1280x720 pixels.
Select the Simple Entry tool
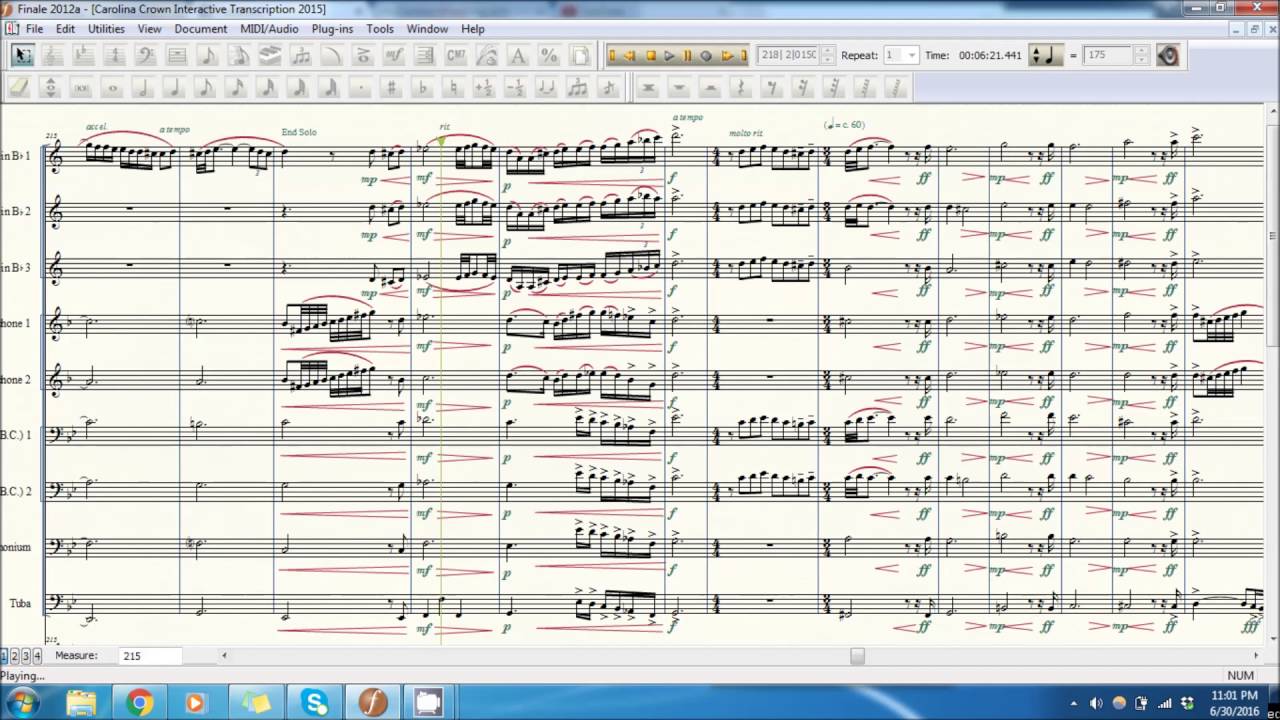coord(208,56)
